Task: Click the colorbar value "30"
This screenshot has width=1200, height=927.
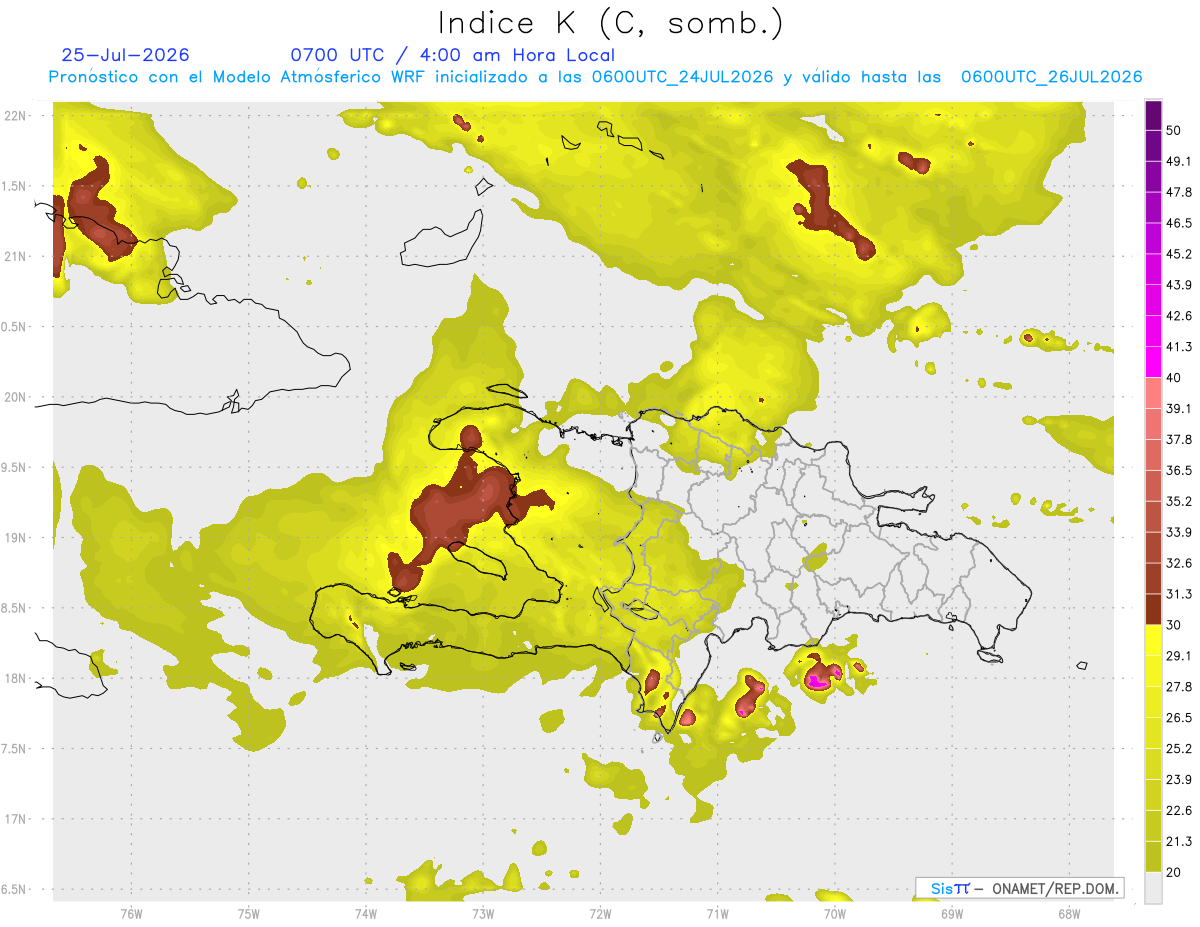Action: (x=1175, y=625)
